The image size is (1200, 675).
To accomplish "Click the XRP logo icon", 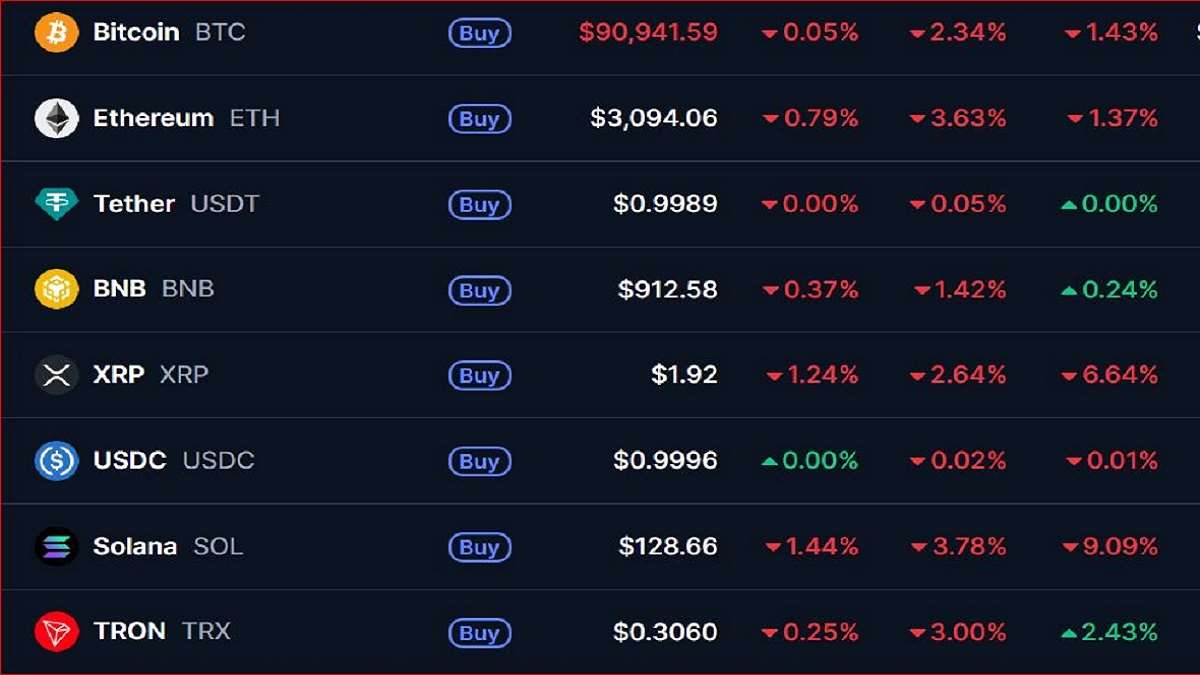I will point(56,375).
